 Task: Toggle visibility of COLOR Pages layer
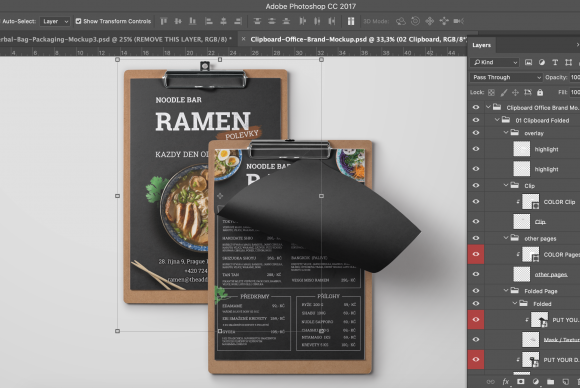click(x=476, y=254)
